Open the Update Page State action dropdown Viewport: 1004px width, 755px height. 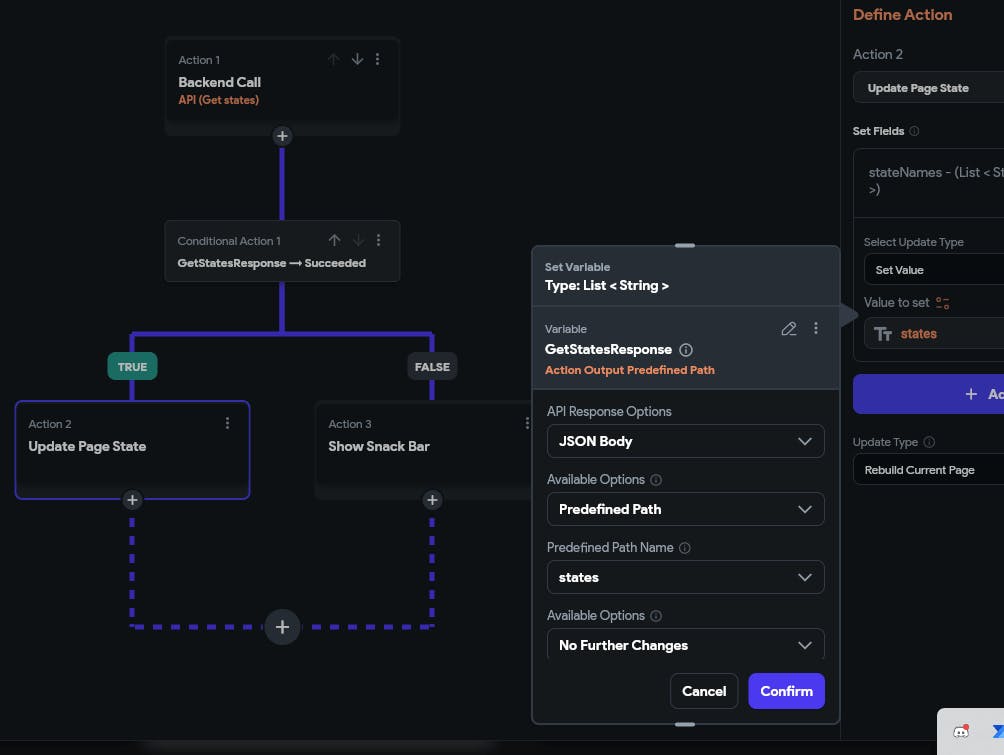coord(928,88)
